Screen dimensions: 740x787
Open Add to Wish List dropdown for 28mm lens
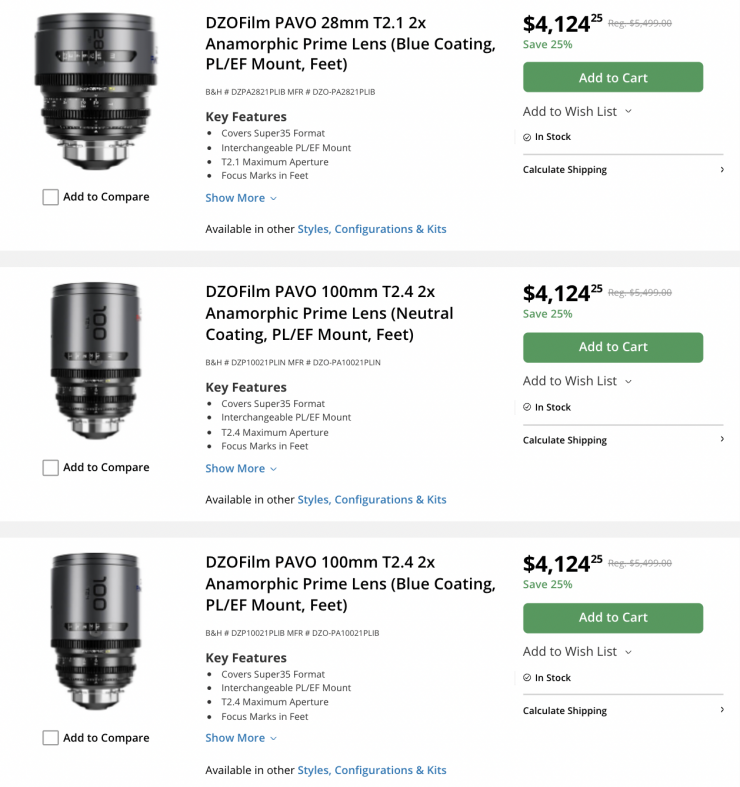tap(577, 111)
